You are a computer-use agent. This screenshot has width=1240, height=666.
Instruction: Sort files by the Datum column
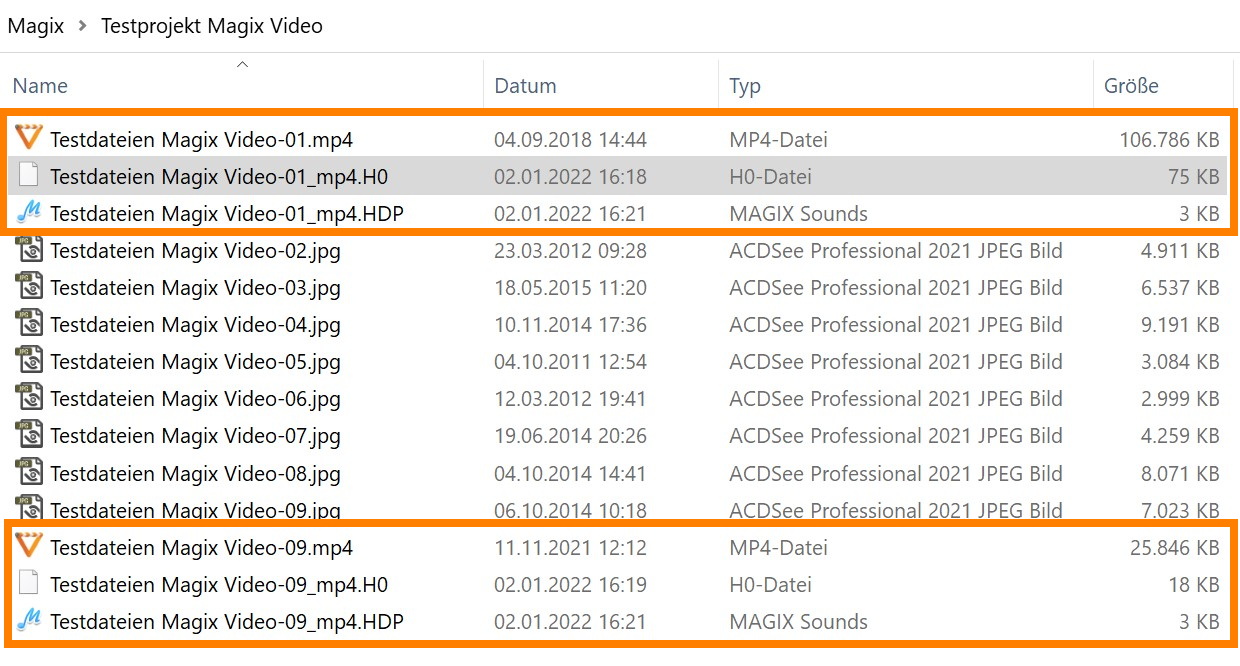(x=525, y=86)
